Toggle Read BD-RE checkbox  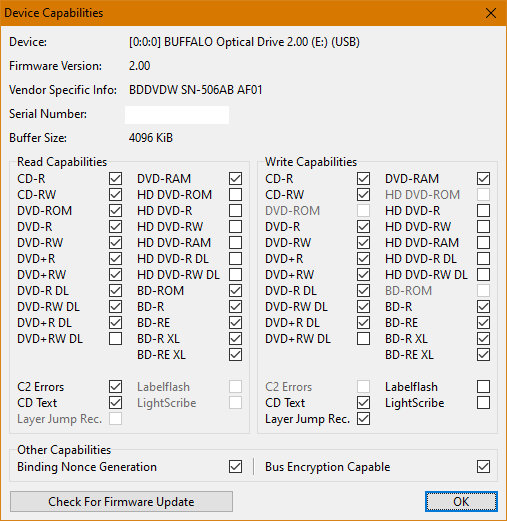pos(235,323)
